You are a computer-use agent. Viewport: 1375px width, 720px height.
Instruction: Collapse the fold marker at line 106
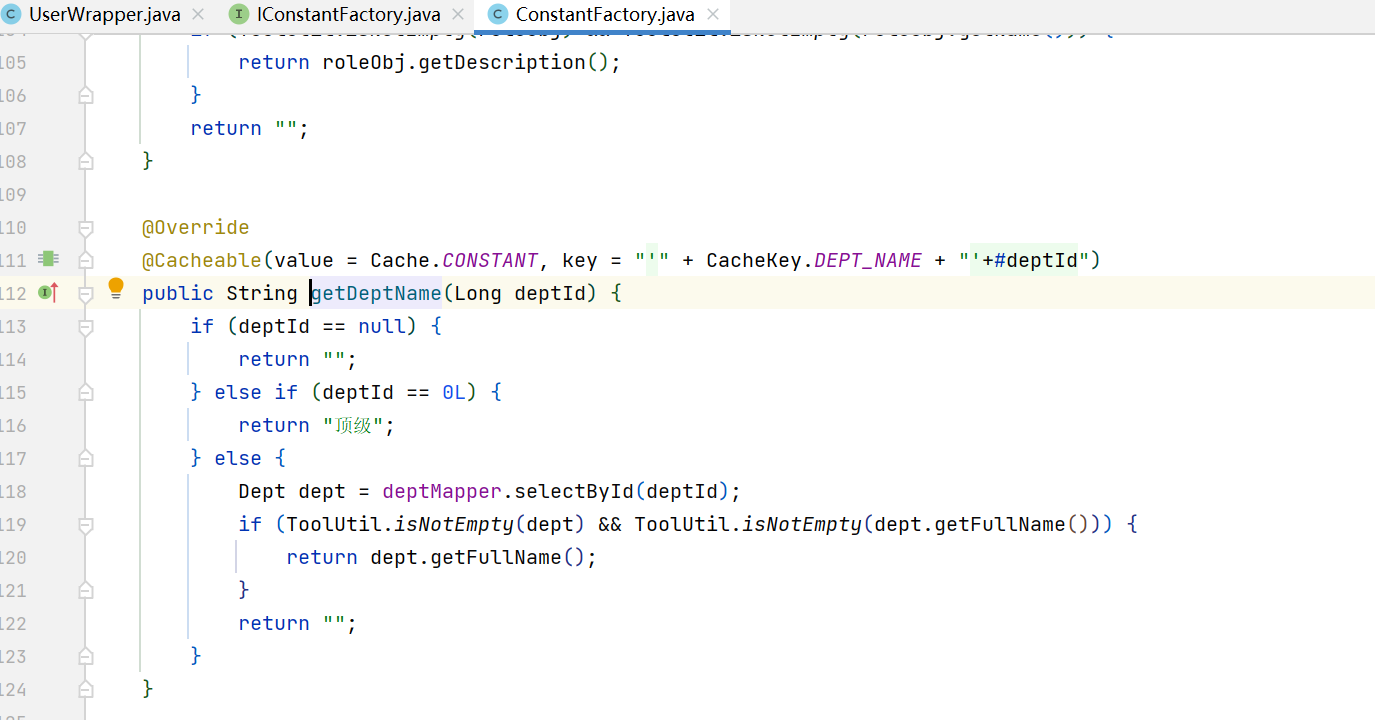(x=85, y=95)
